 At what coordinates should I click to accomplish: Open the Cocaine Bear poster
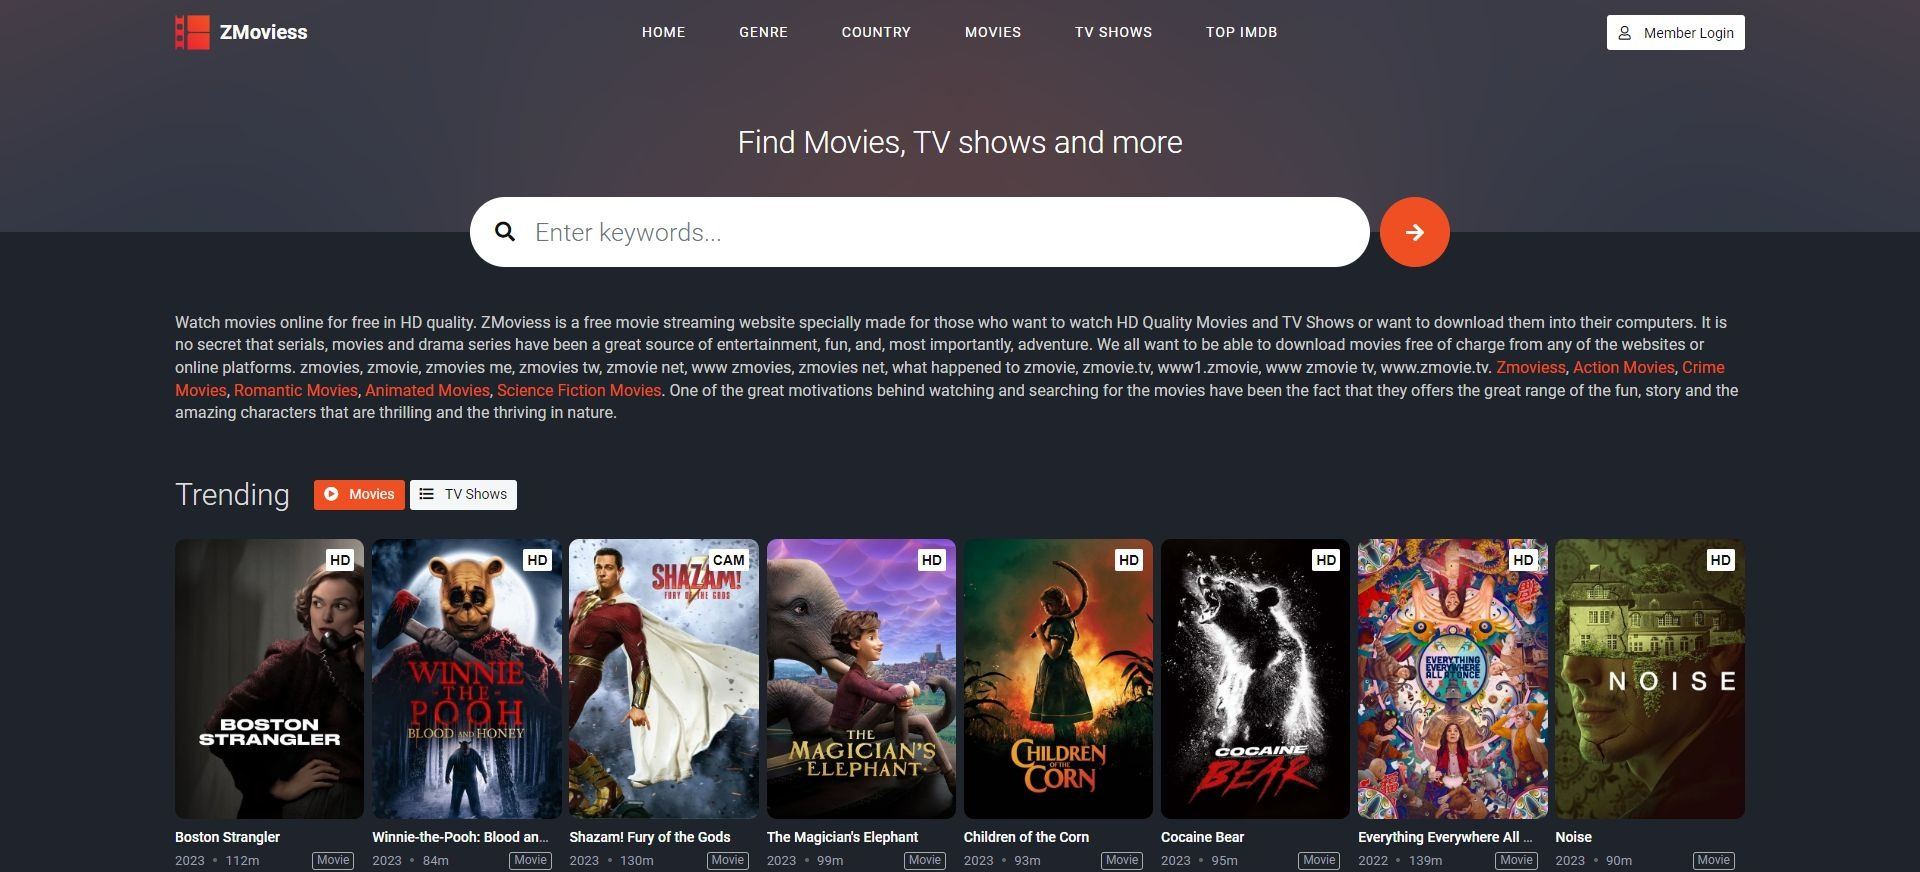pyautogui.click(x=1255, y=679)
